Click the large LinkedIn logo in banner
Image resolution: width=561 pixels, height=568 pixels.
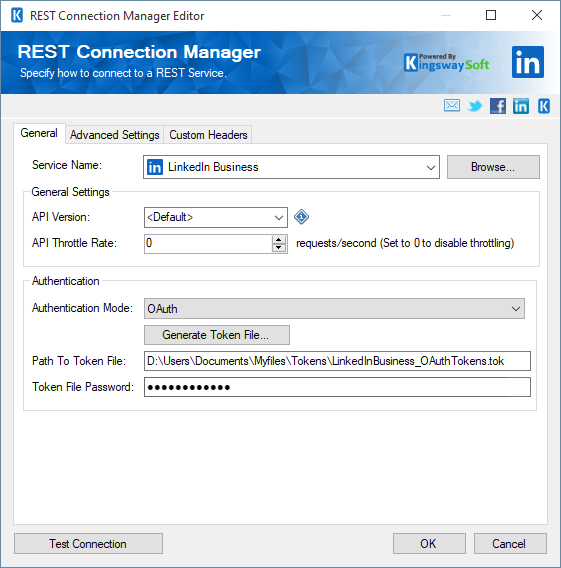pyautogui.click(x=528, y=62)
